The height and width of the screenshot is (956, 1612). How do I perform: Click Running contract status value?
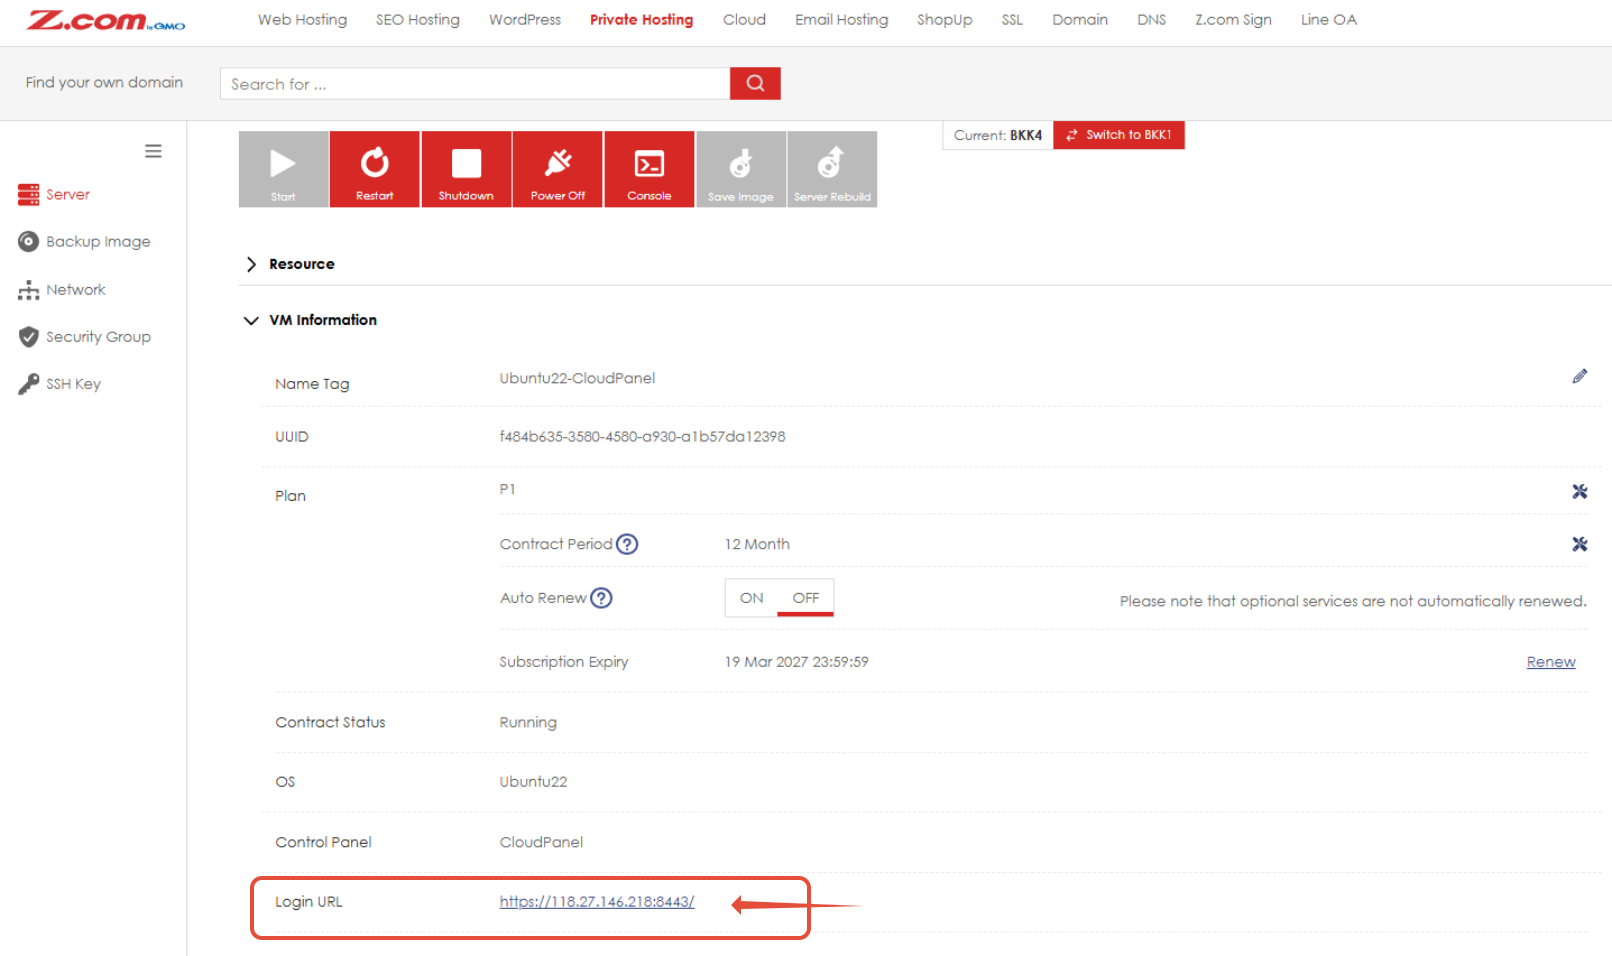pos(528,722)
